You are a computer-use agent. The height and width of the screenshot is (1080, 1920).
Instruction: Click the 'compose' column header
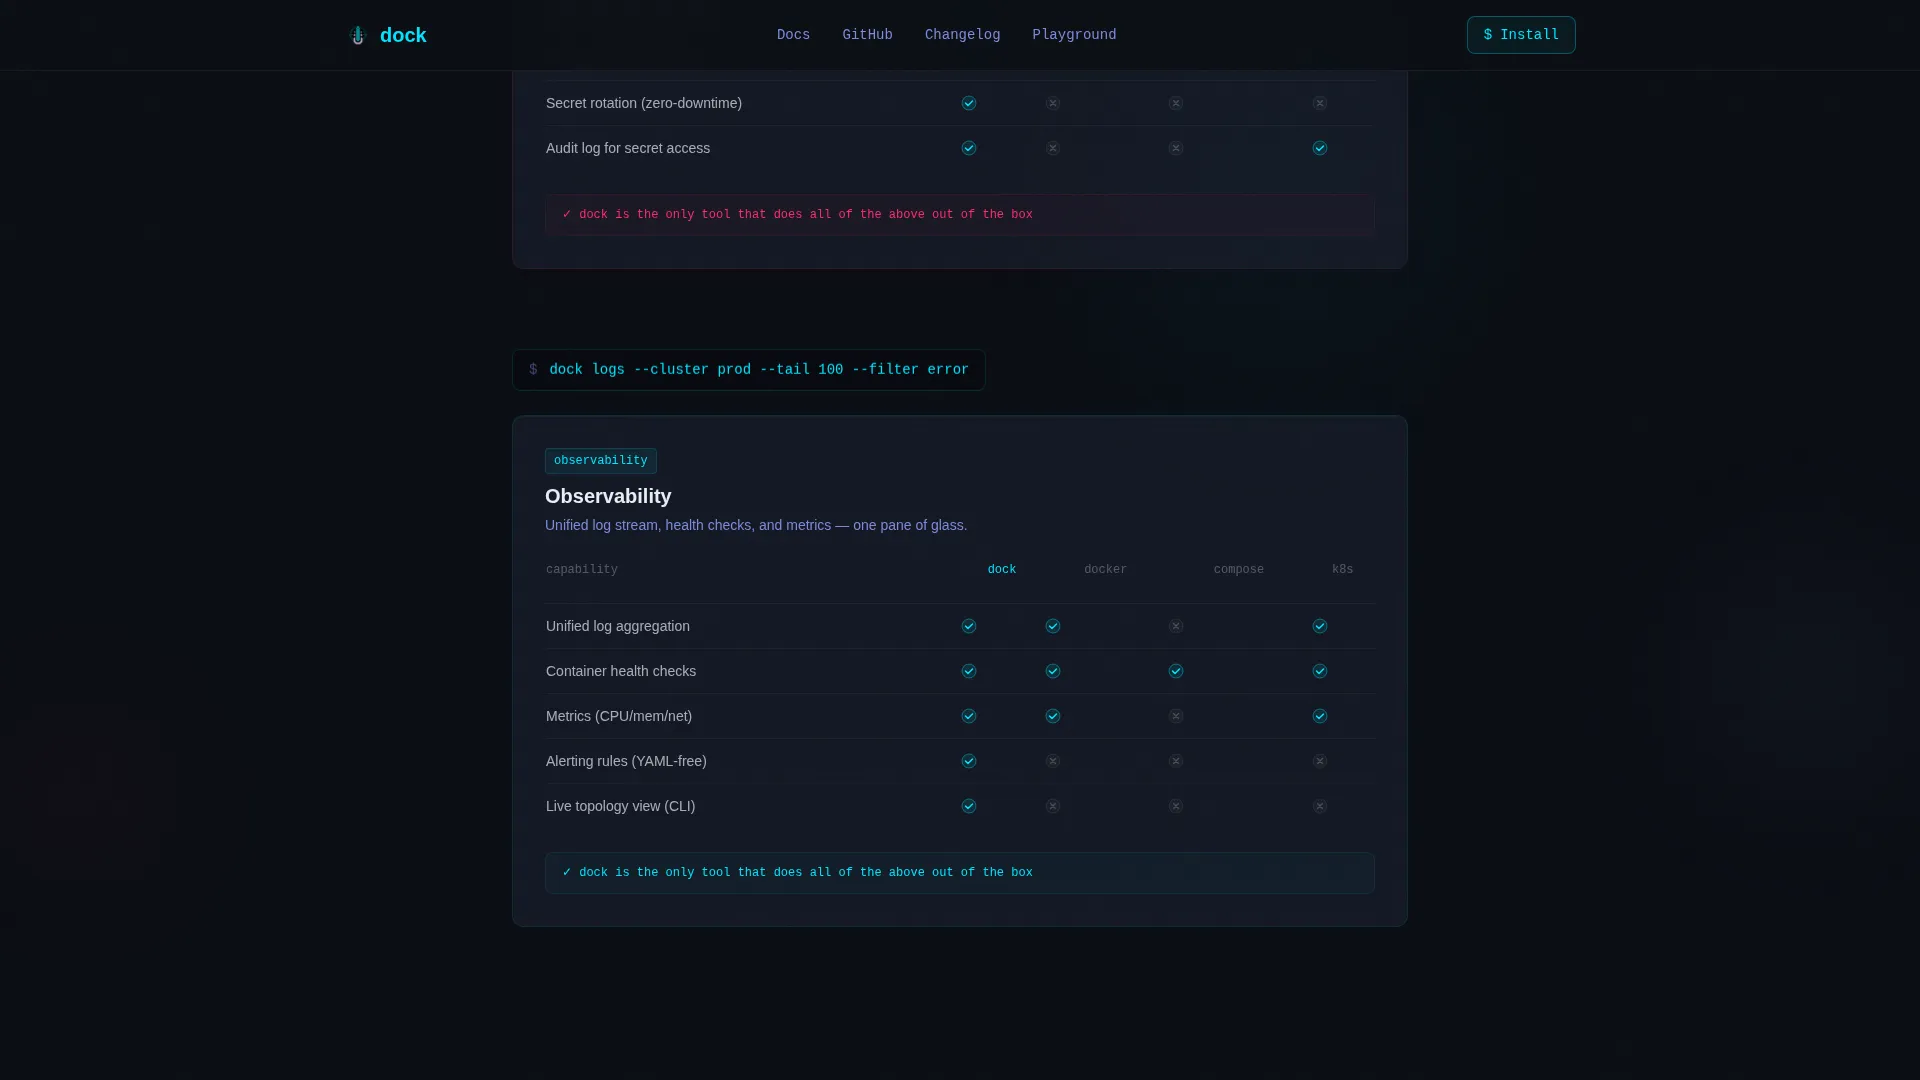click(1239, 570)
